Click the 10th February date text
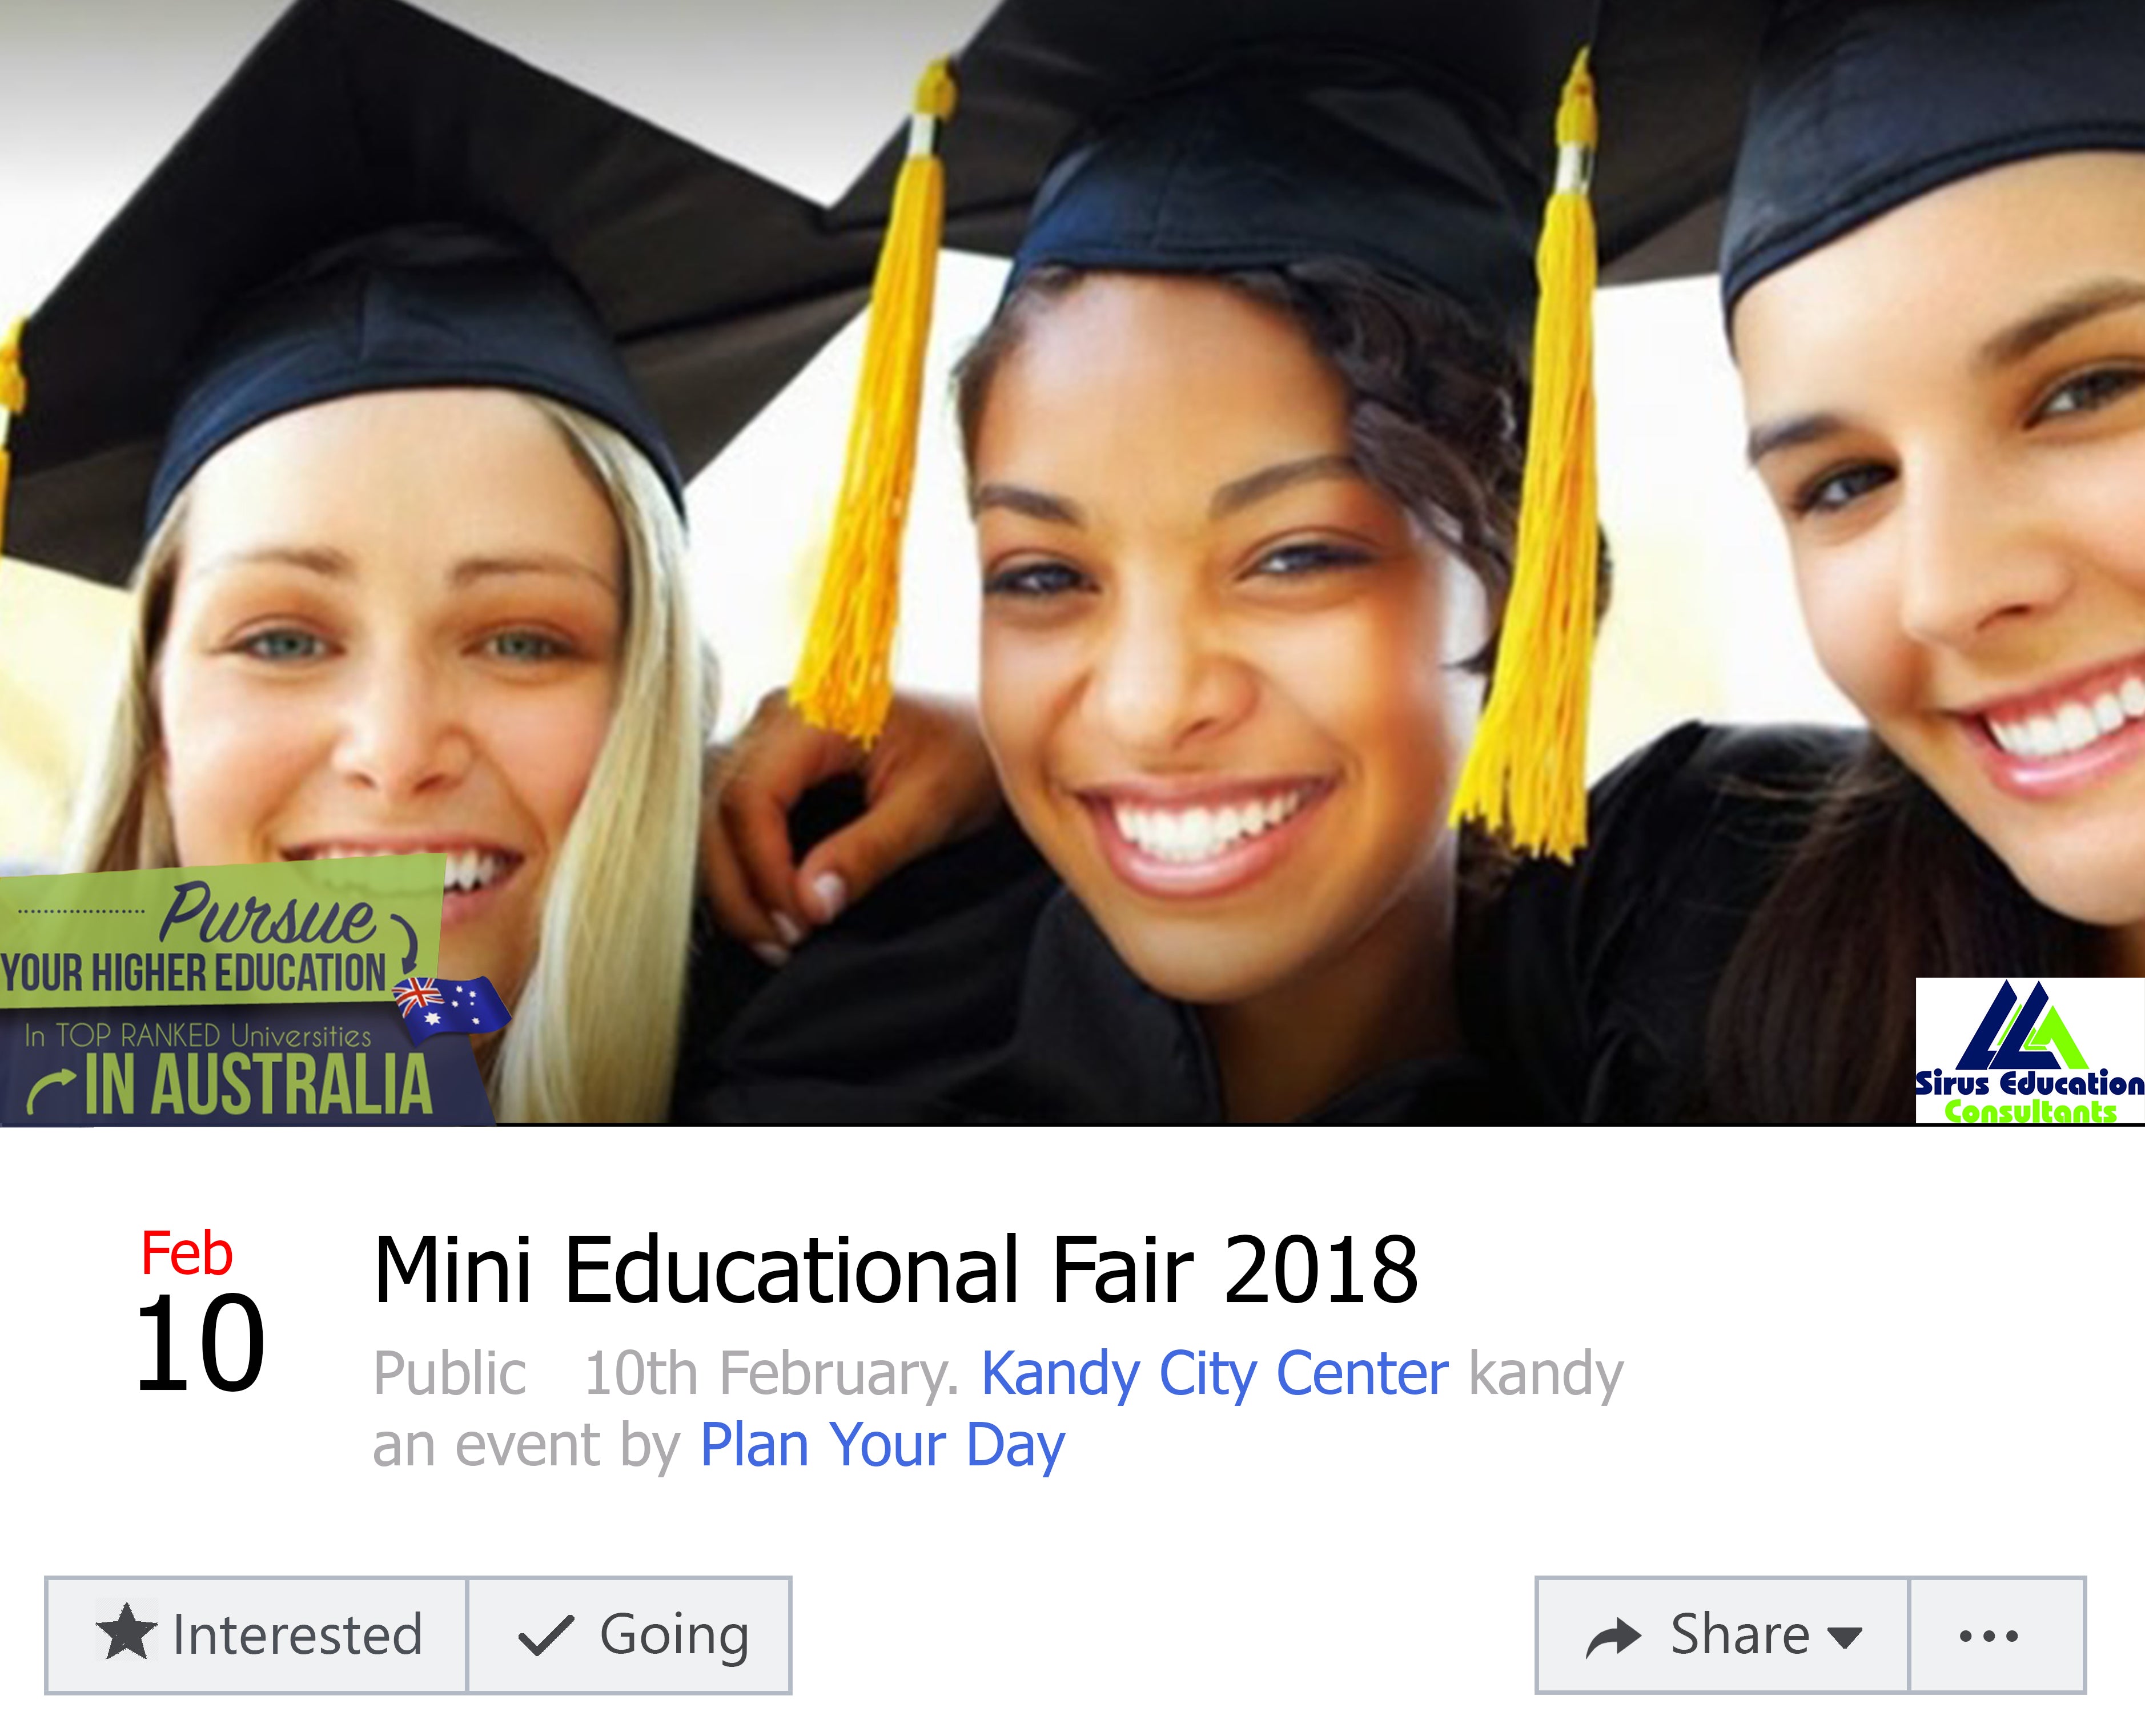2145x1736 pixels. tap(771, 1373)
